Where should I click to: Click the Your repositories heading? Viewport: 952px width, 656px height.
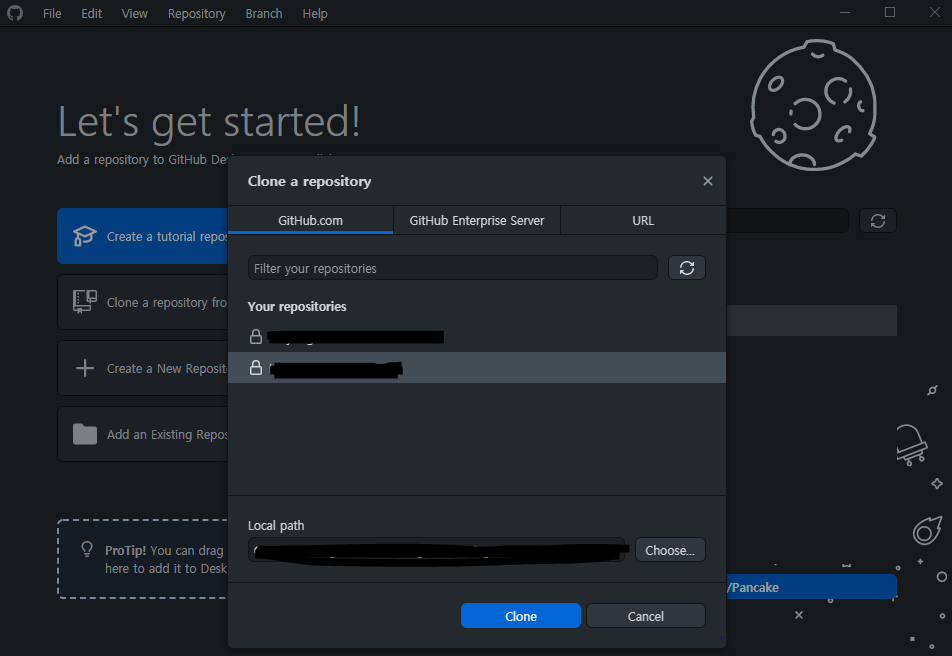(x=297, y=306)
